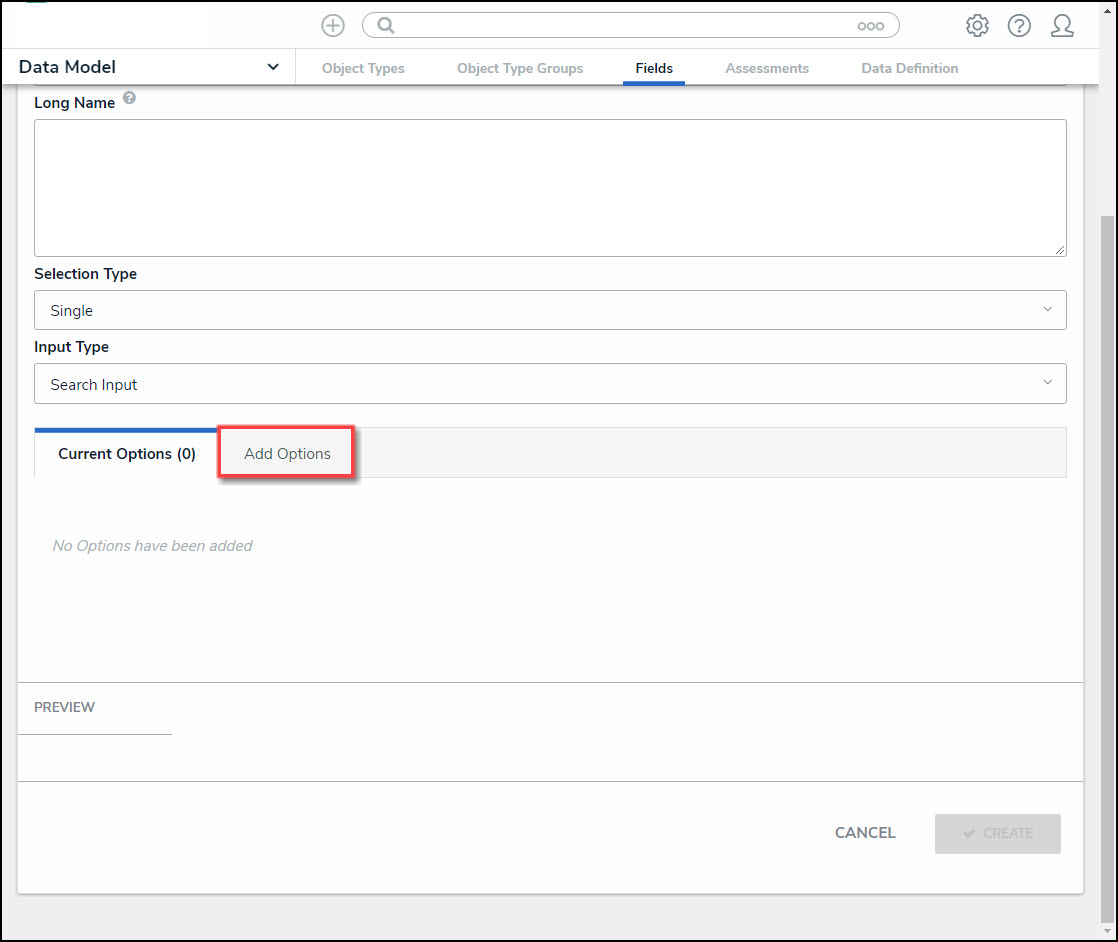Switch to the Object Types tab

pyautogui.click(x=363, y=68)
